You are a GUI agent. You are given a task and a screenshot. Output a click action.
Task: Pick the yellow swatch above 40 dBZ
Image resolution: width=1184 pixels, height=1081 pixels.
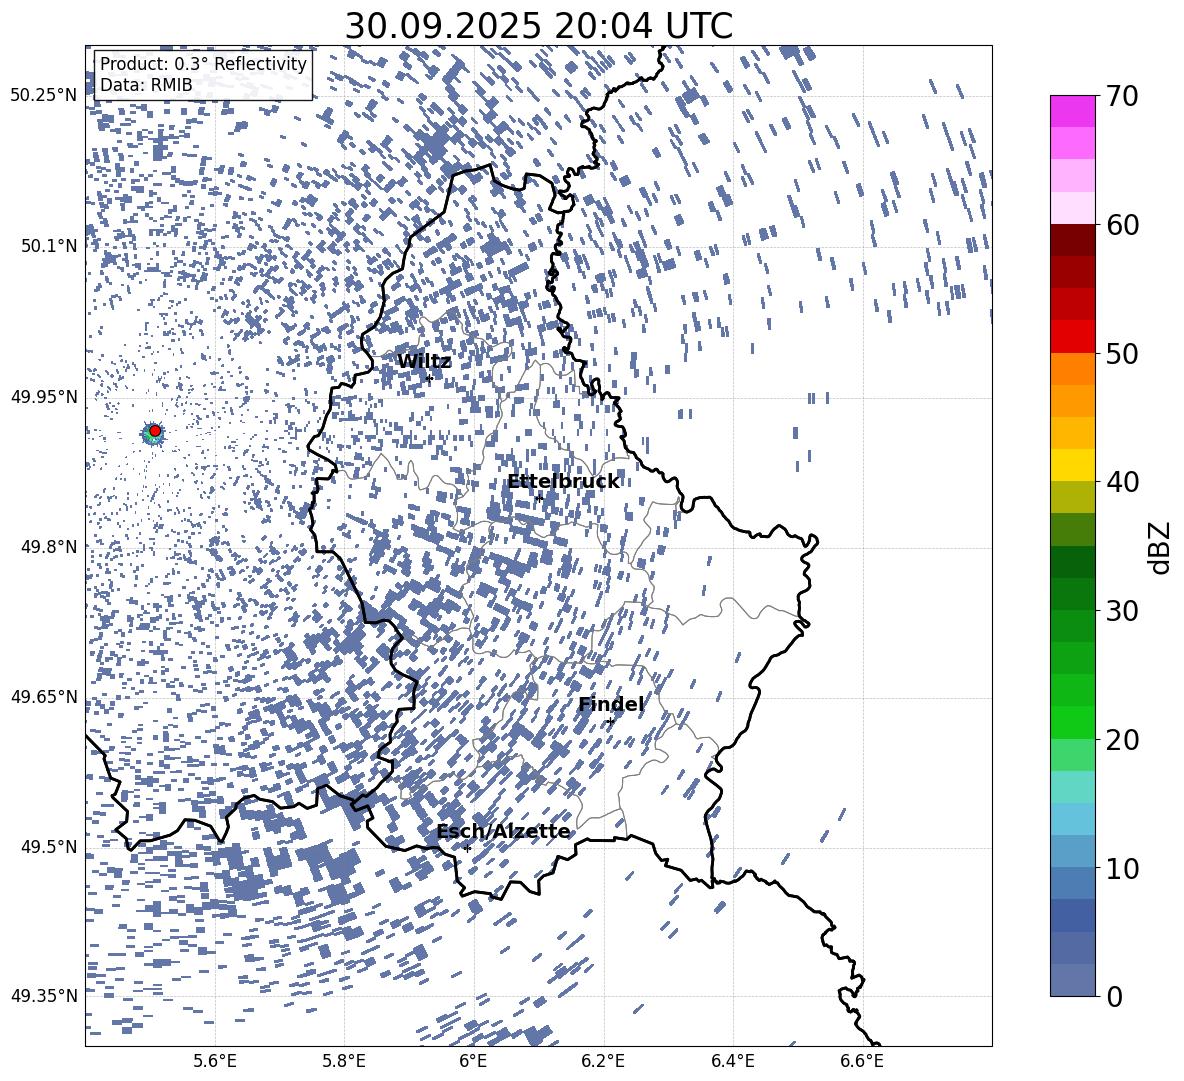click(1072, 465)
